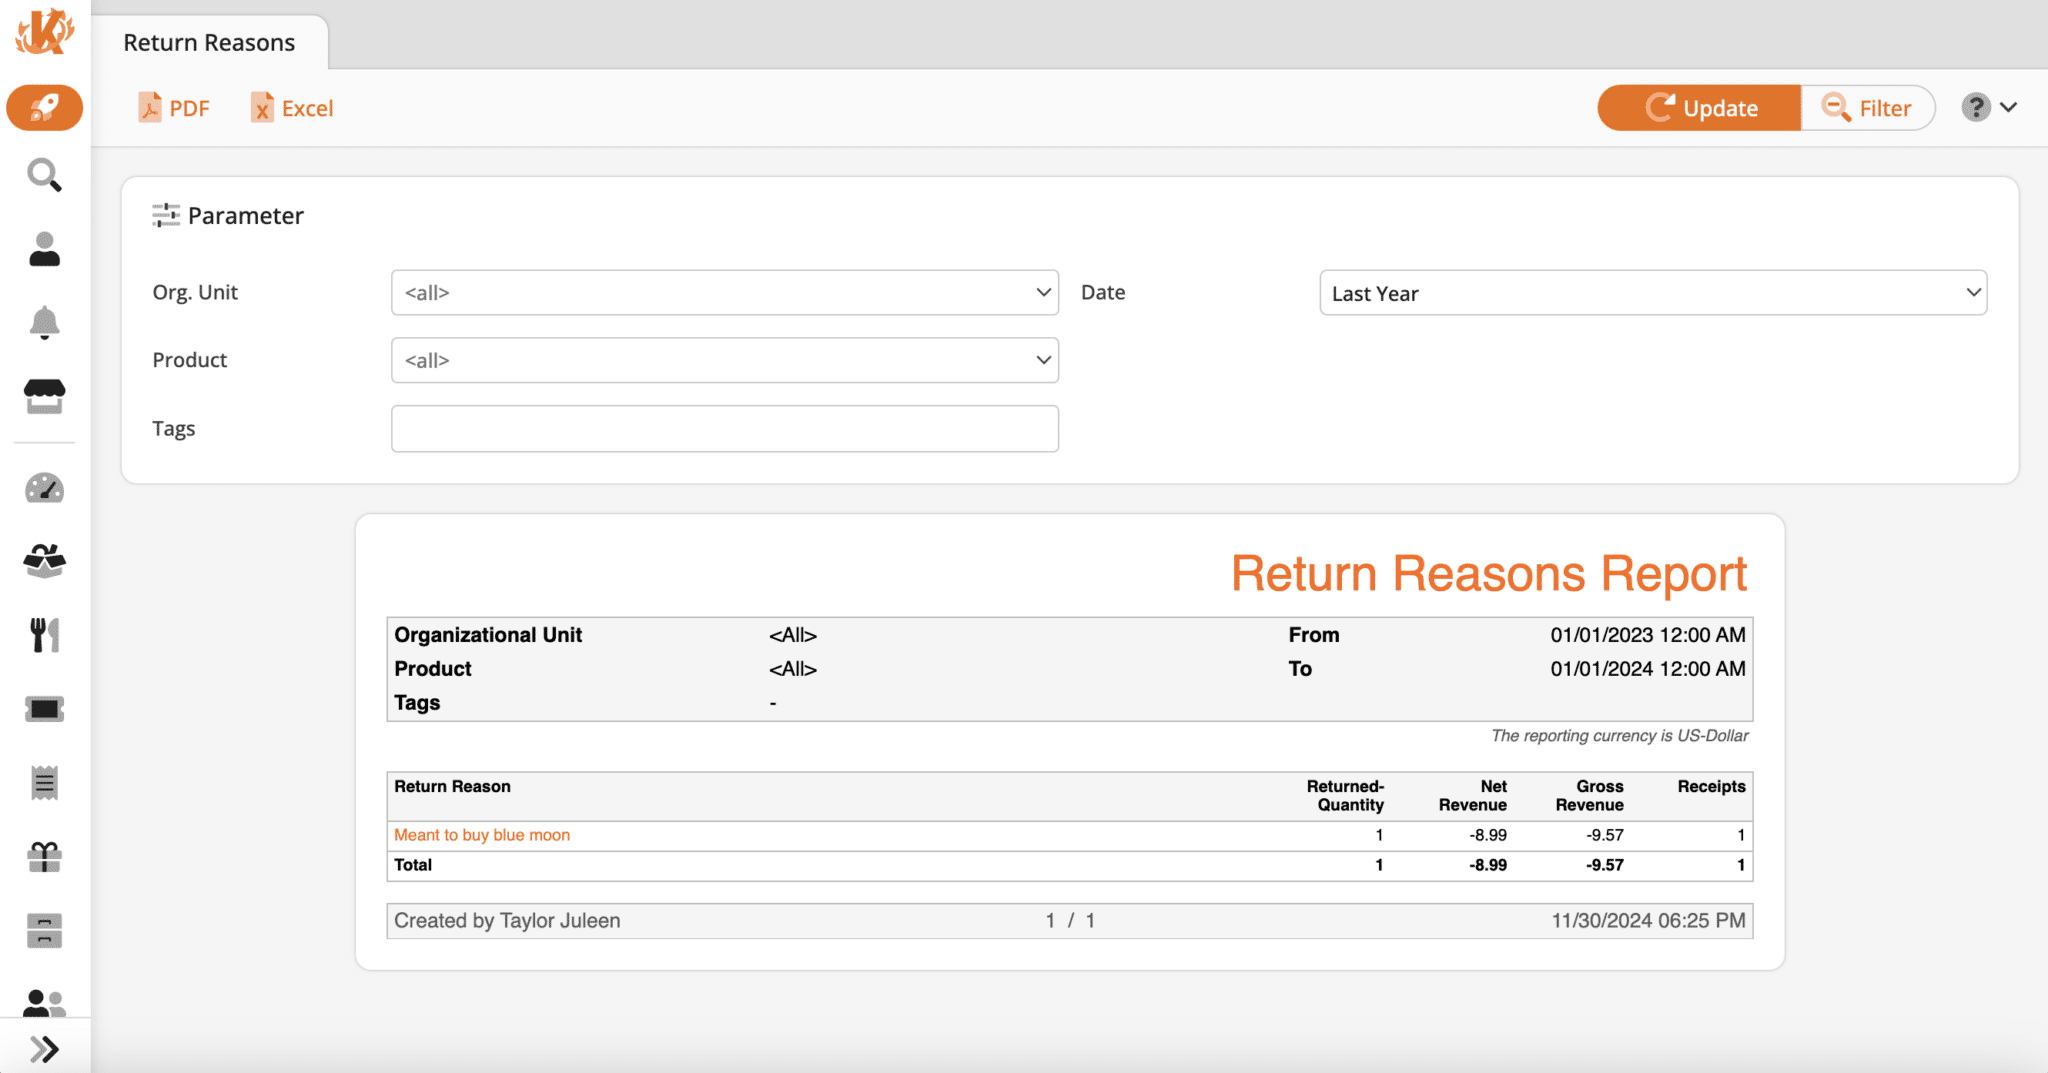Switch to the Return Reasons tab
This screenshot has height=1073, width=2048.
point(209,42)
